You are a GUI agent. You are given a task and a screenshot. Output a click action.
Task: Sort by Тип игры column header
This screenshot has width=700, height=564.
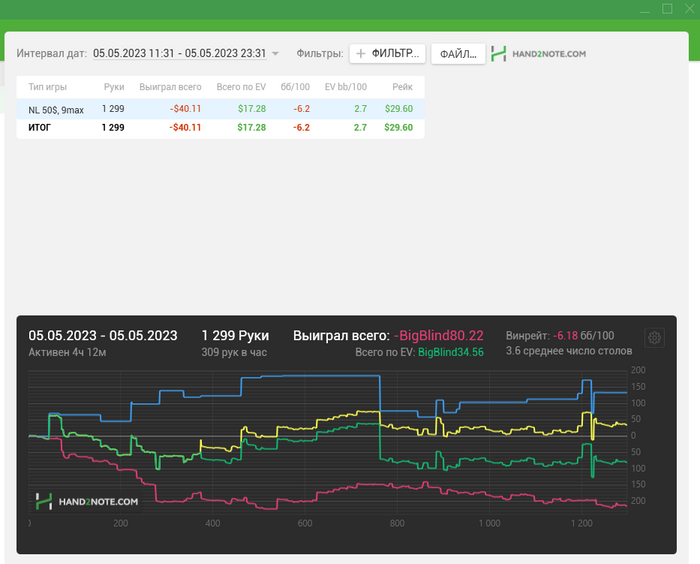(48, 87)
